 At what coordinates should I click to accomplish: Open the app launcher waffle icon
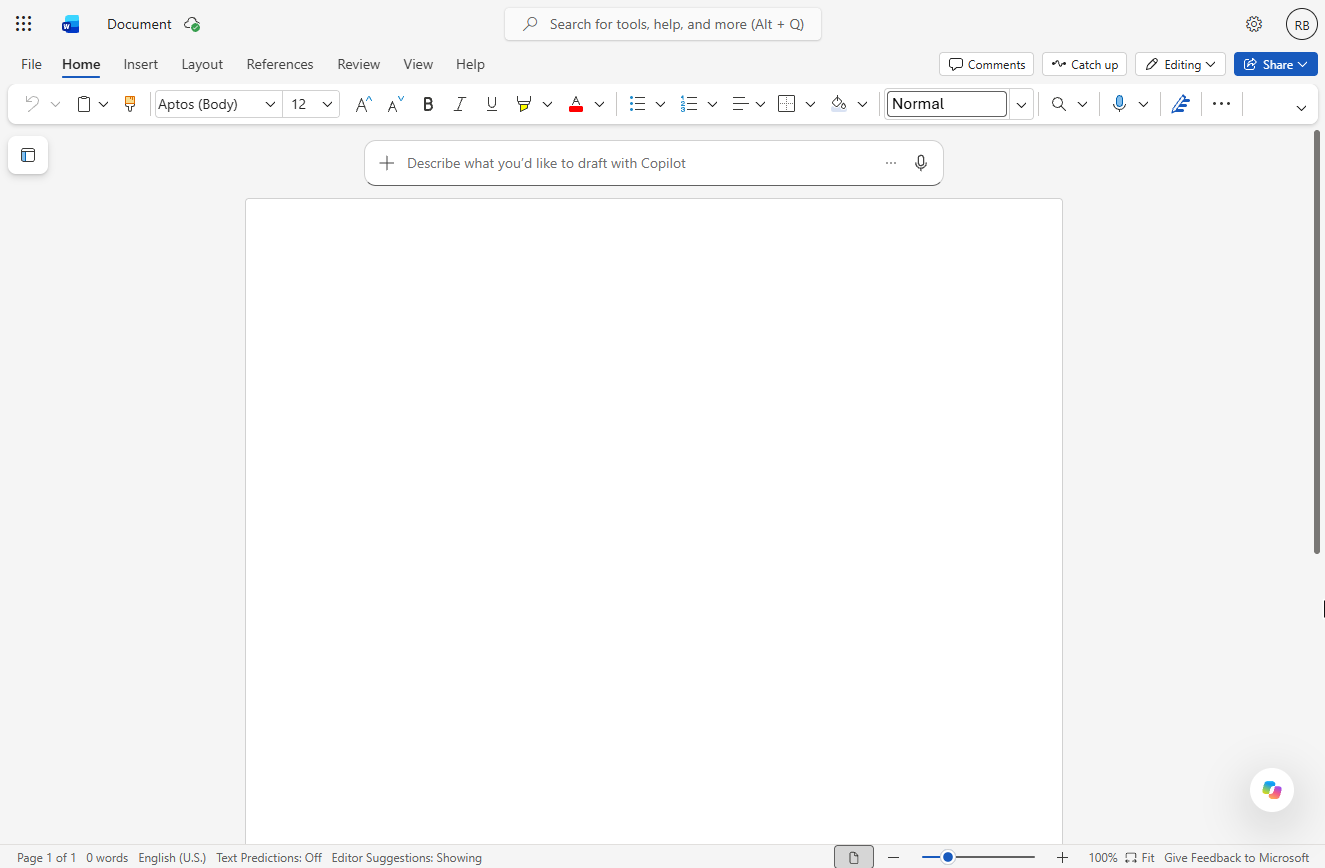pos(24,24)
